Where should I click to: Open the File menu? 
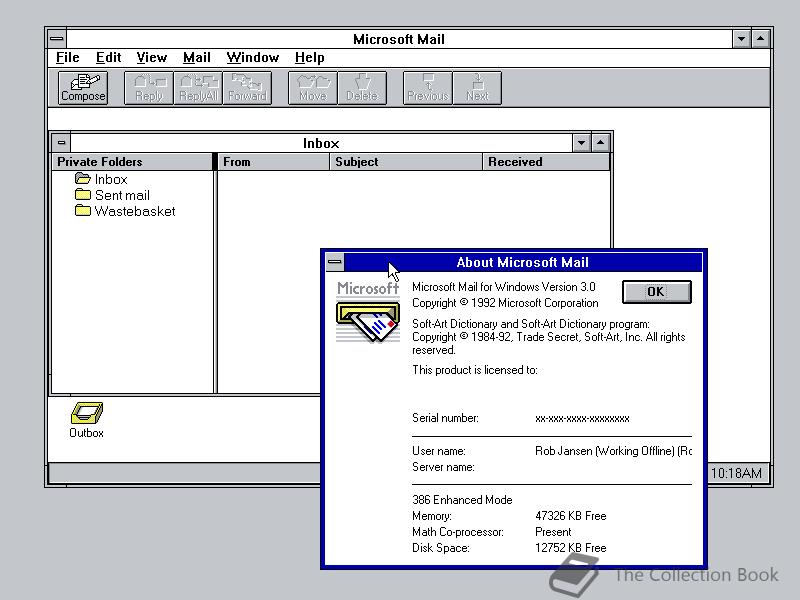(67, 58)
